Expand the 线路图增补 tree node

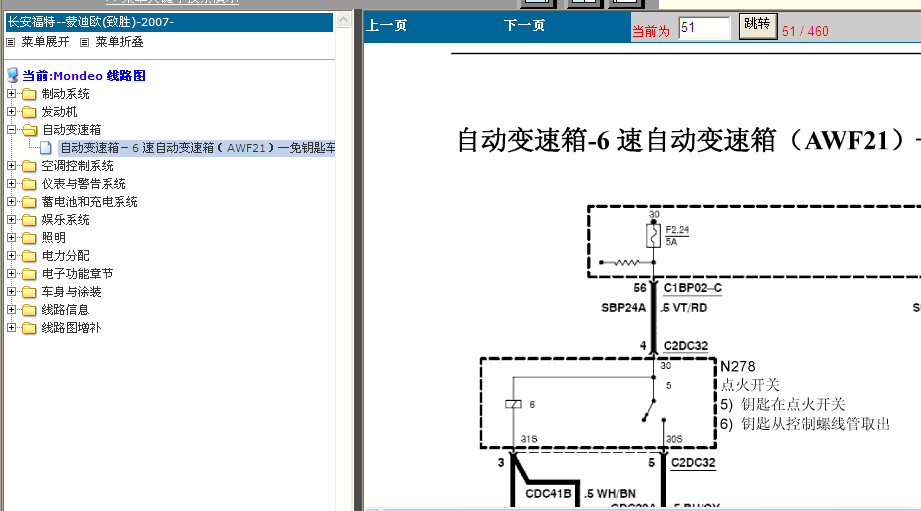(11, 327)
